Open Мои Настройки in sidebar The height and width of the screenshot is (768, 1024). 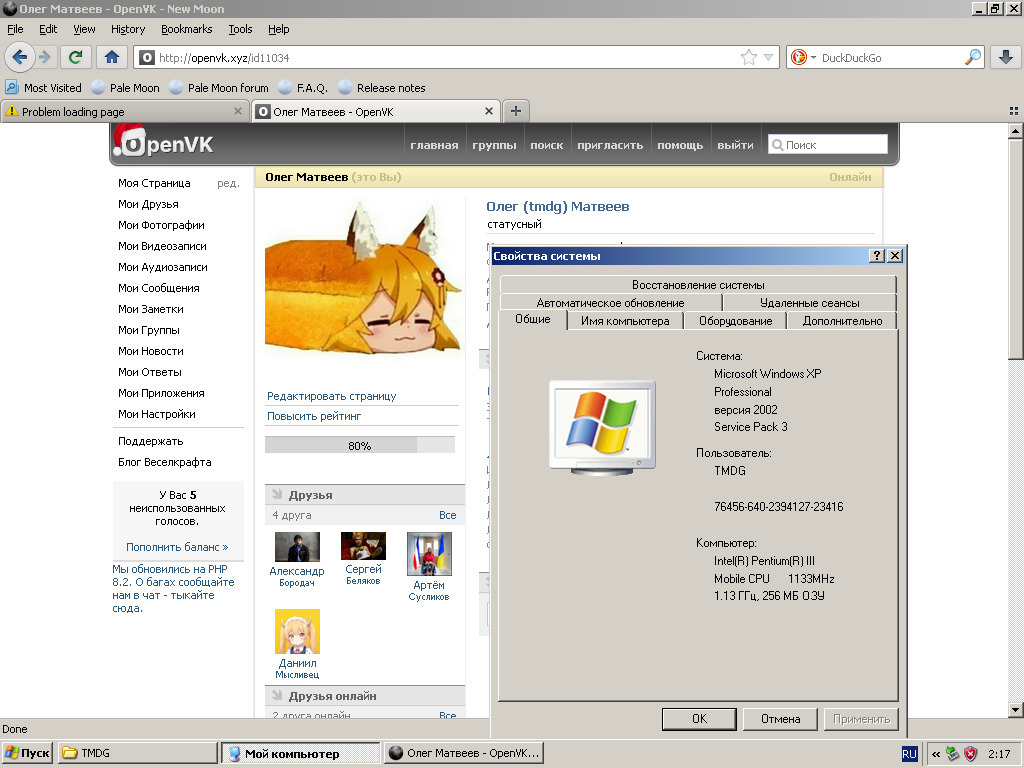pos(157,414)
